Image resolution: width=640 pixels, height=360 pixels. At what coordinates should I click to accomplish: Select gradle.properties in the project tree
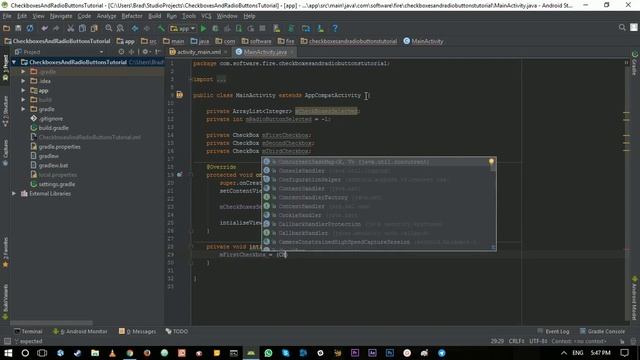tap(60, 147)
